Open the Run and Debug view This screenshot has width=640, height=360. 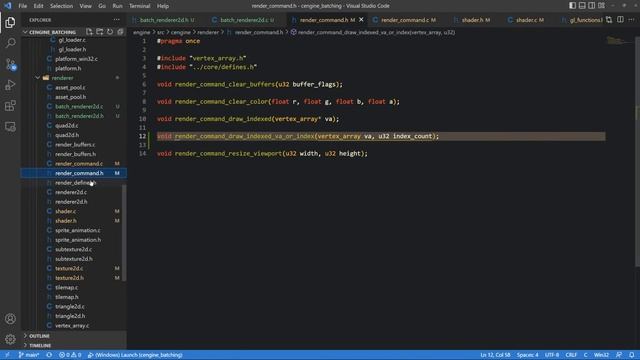10,85
